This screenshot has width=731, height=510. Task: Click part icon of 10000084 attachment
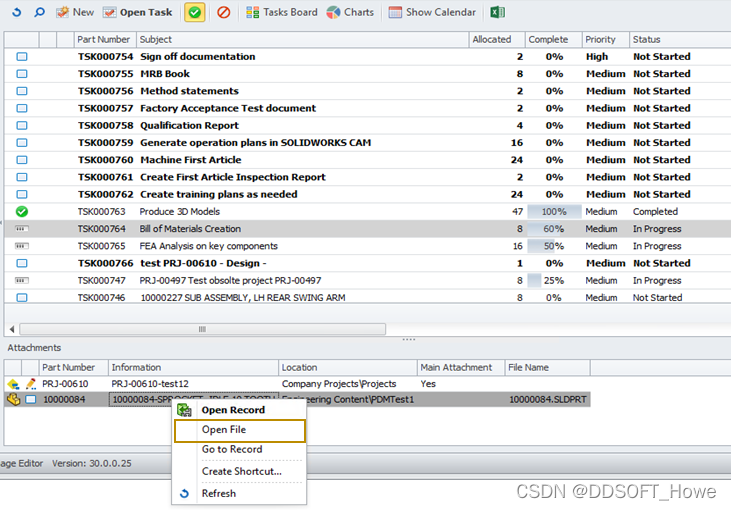point(14,400)
